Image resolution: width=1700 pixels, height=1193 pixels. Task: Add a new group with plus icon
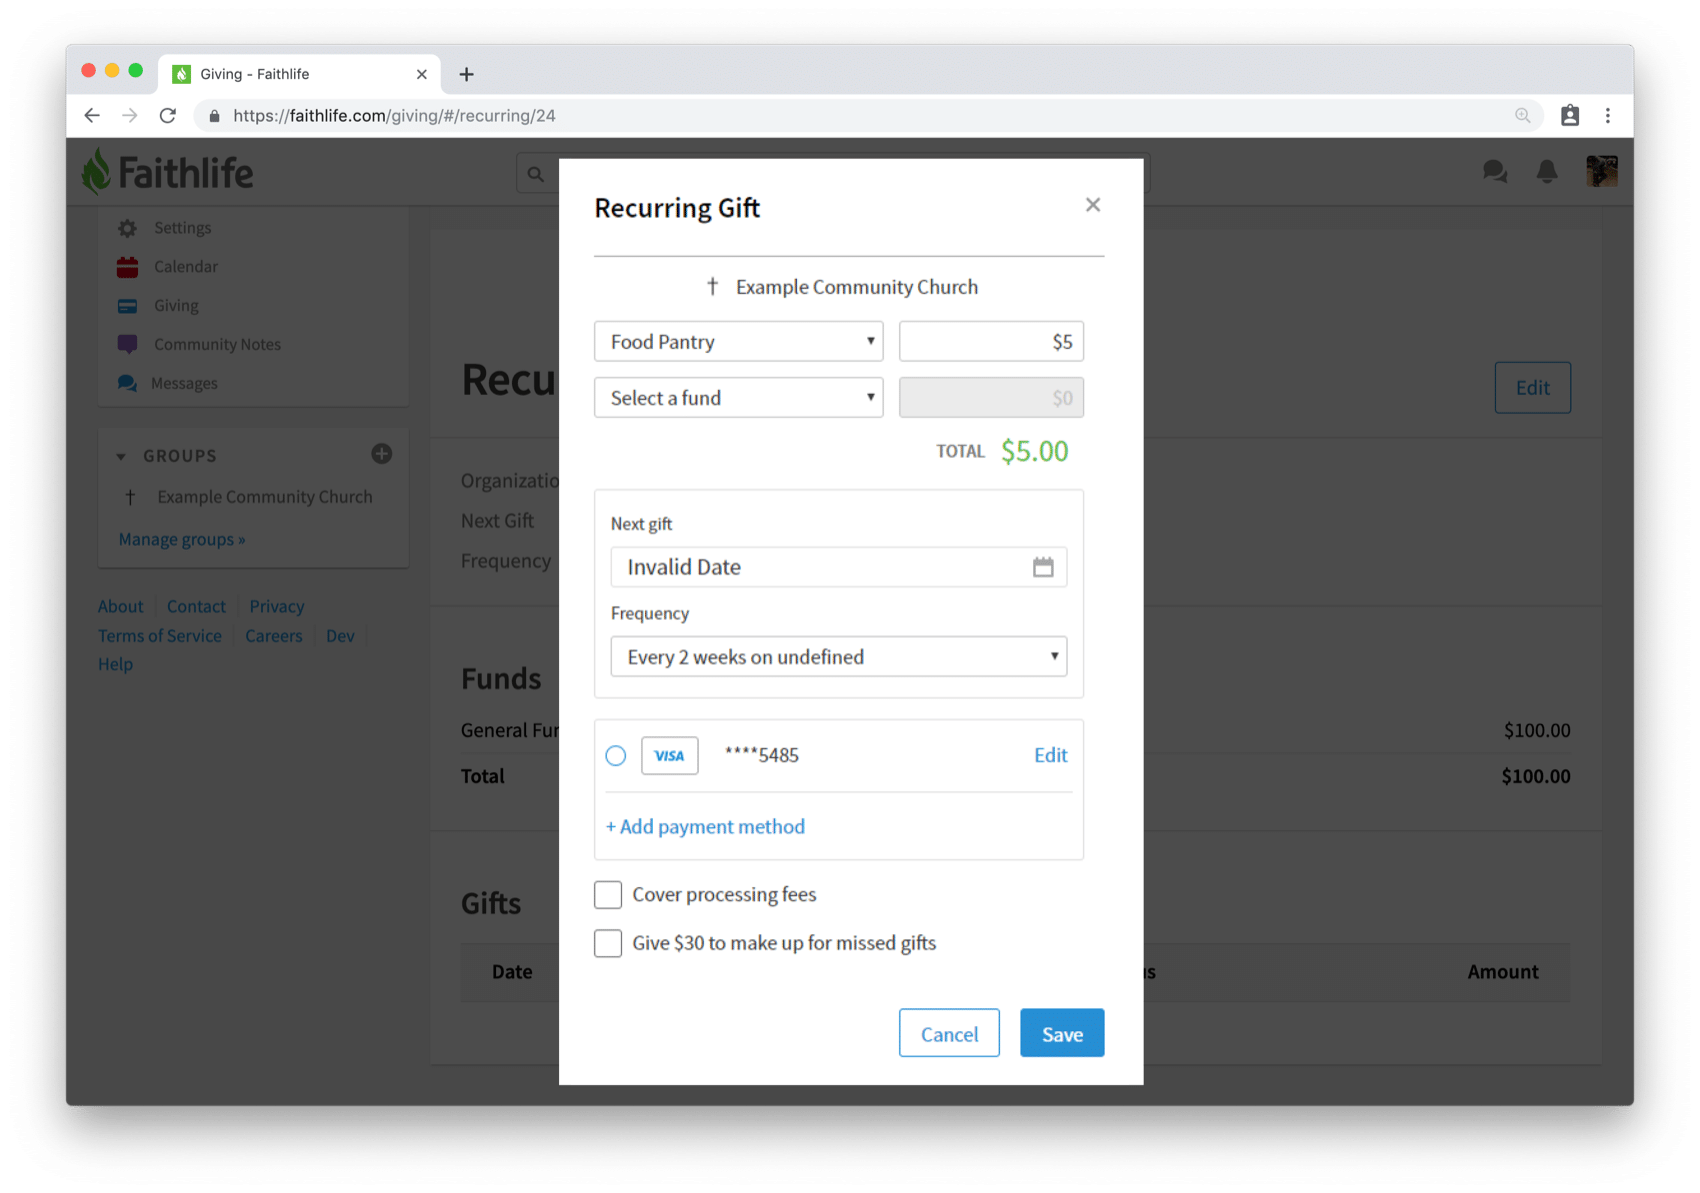pyautogui.click(x=382, y=454)
